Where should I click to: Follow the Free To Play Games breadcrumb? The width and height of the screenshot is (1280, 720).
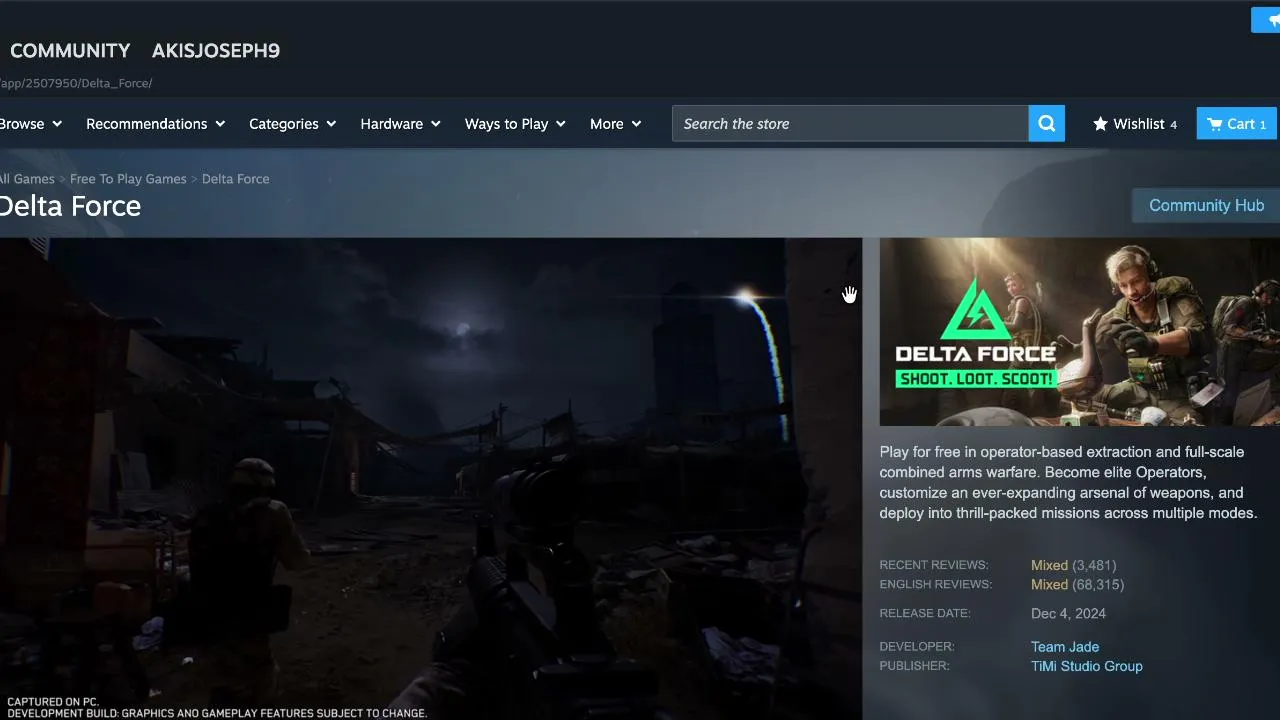point(128,179)
